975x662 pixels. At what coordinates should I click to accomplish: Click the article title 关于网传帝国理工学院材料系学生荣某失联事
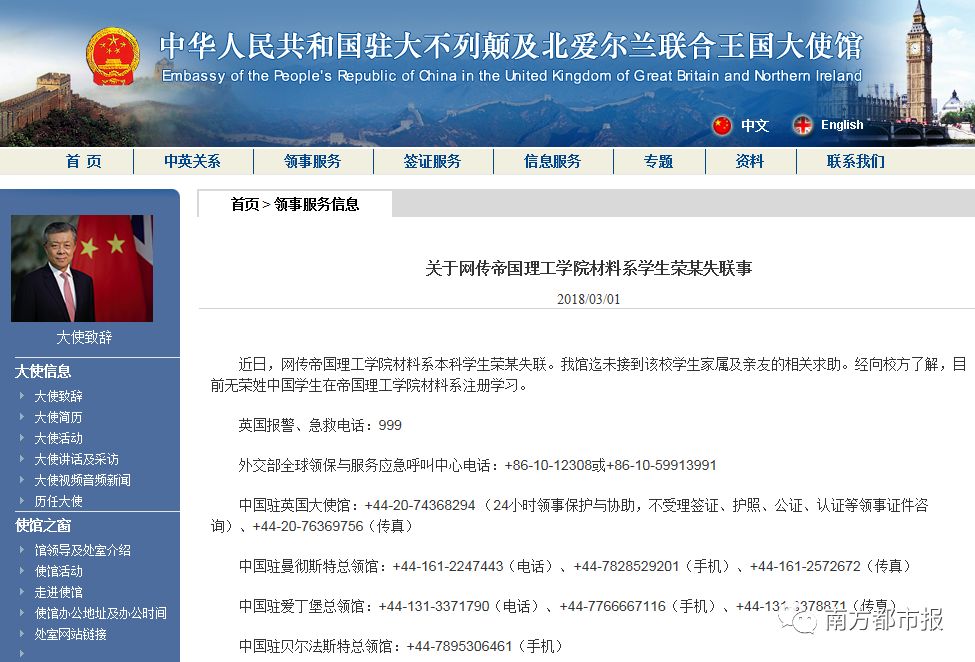[x=588, y=269]
